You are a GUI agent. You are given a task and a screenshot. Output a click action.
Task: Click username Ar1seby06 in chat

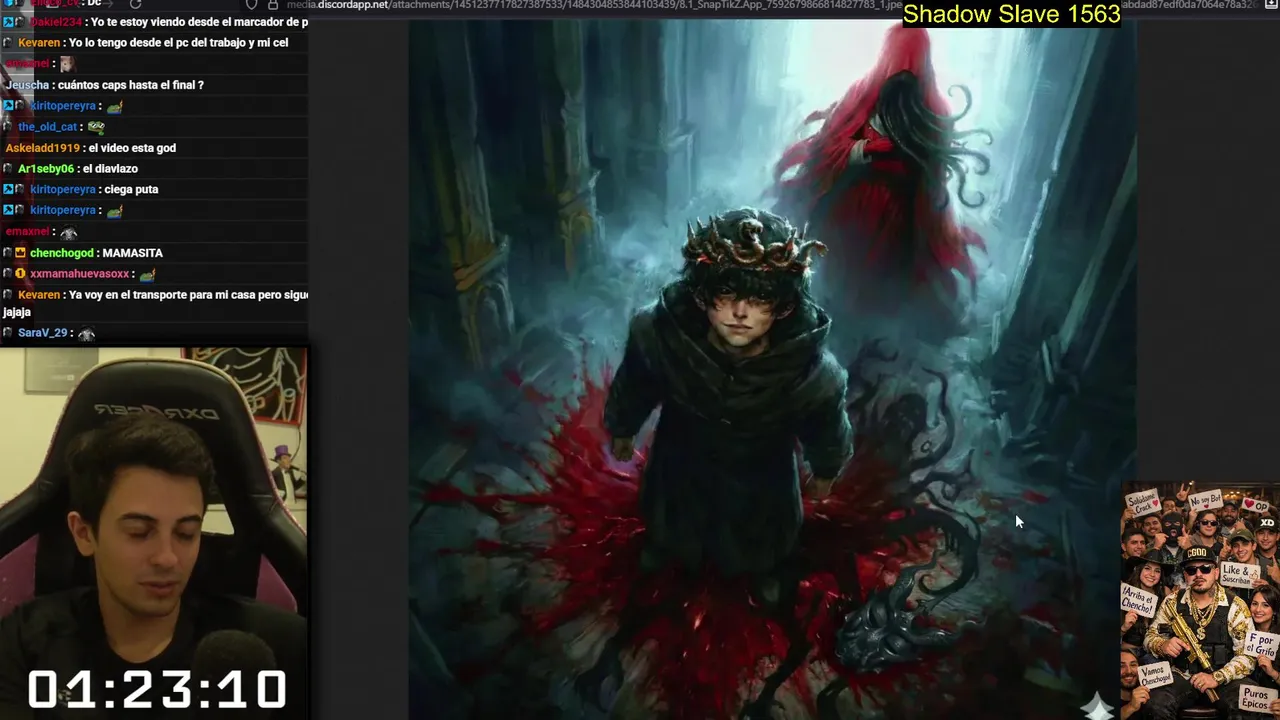(x=46, y=169)
